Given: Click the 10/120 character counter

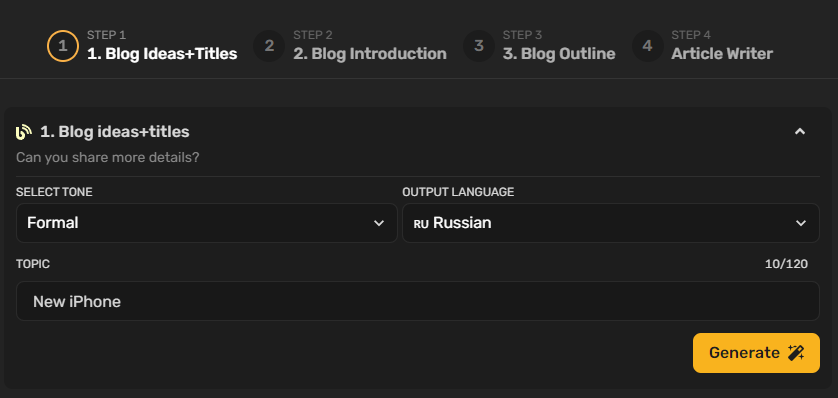Looking at the screenshot, I should (x=786, y=264).
